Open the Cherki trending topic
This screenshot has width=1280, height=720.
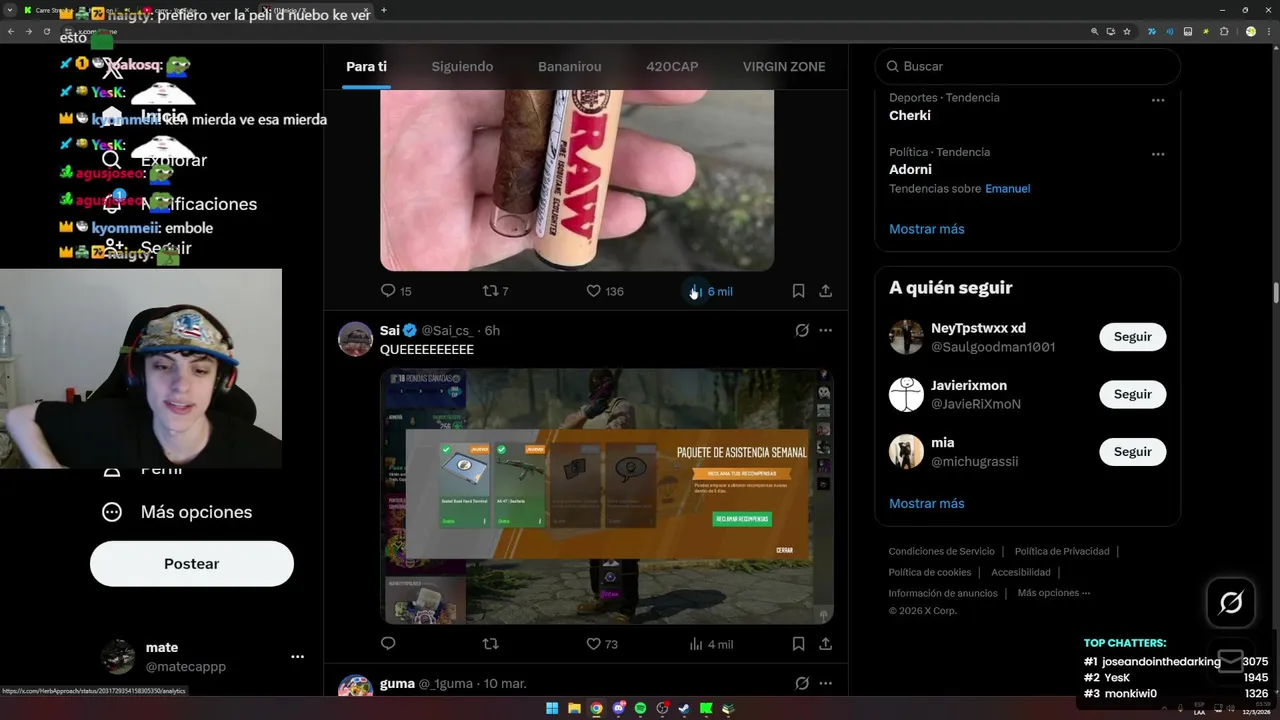coord(910,115)
